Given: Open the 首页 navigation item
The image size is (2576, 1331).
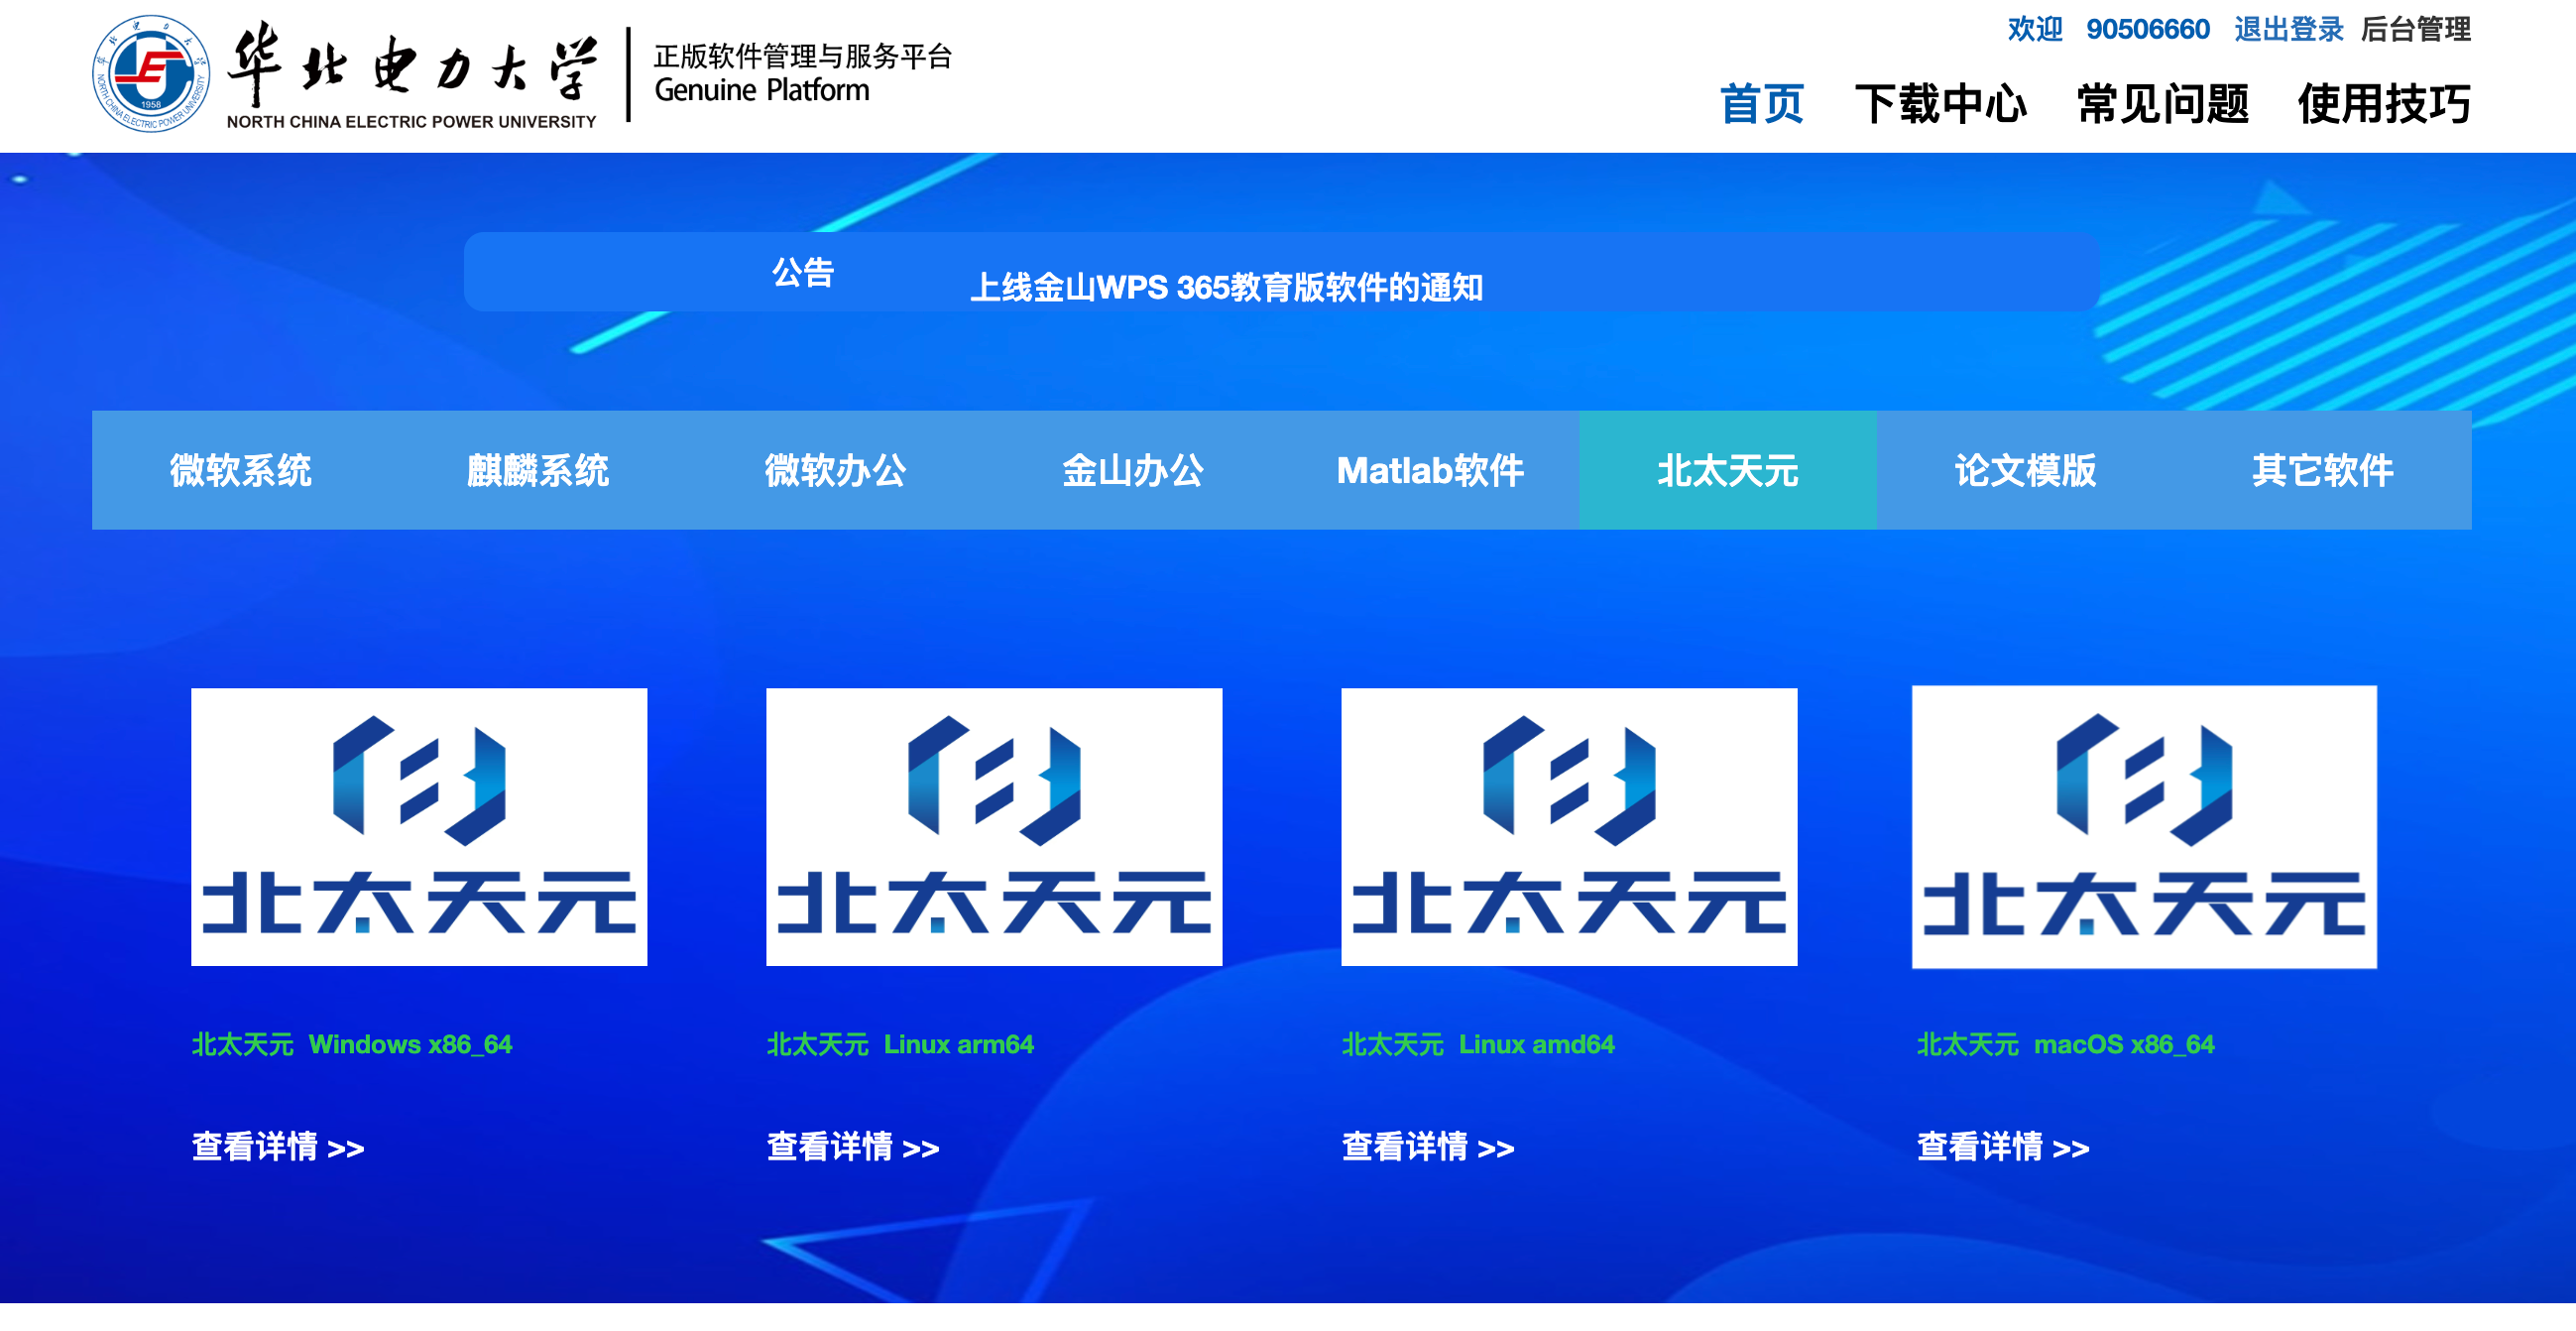Looking at the screenshot, I should (x=1761, y=104).
